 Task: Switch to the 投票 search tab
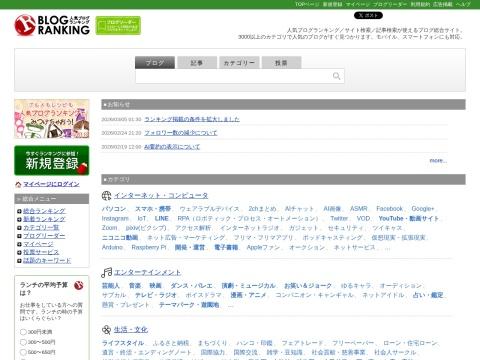coord(281,63)
